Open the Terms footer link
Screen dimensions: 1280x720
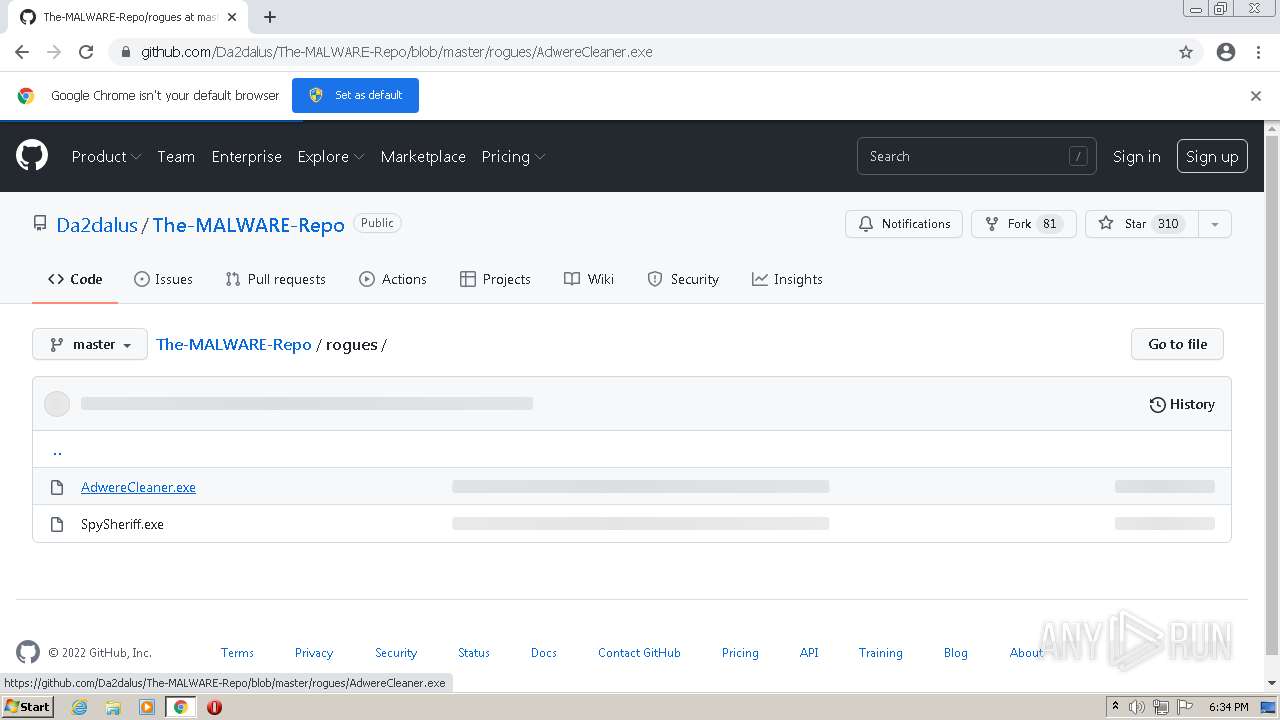tap(237, 652)
